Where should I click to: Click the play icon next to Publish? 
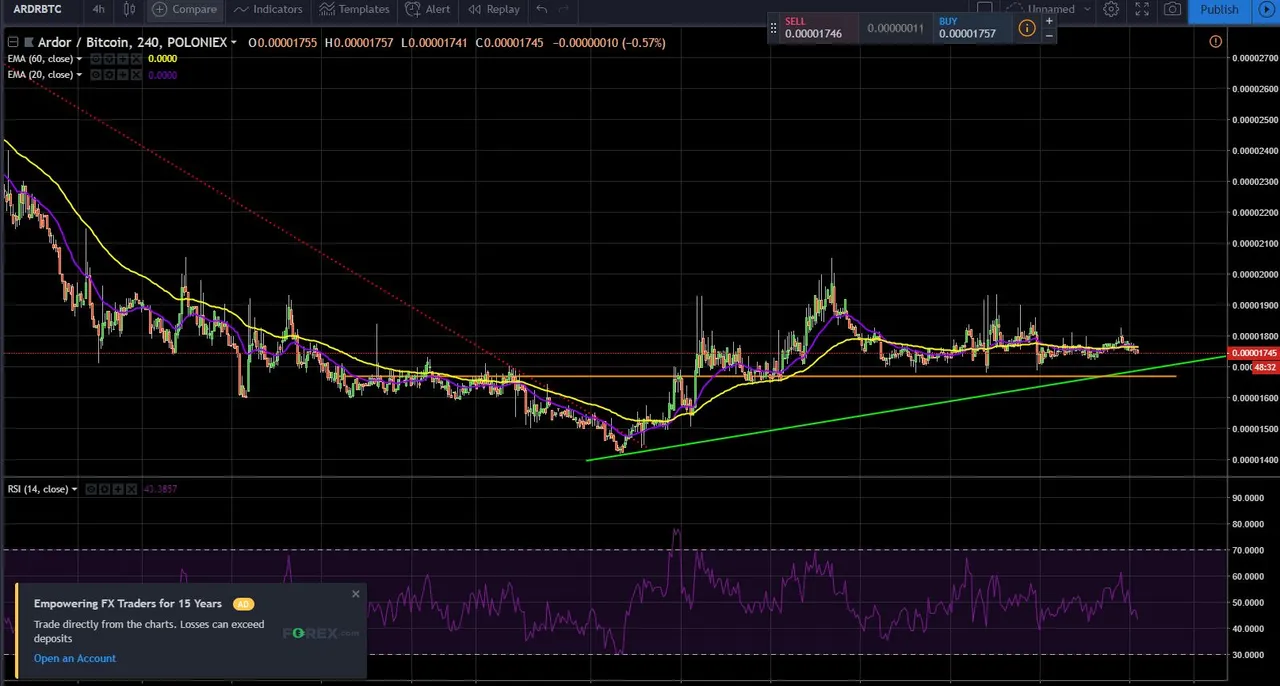[x=1266, y=9]
